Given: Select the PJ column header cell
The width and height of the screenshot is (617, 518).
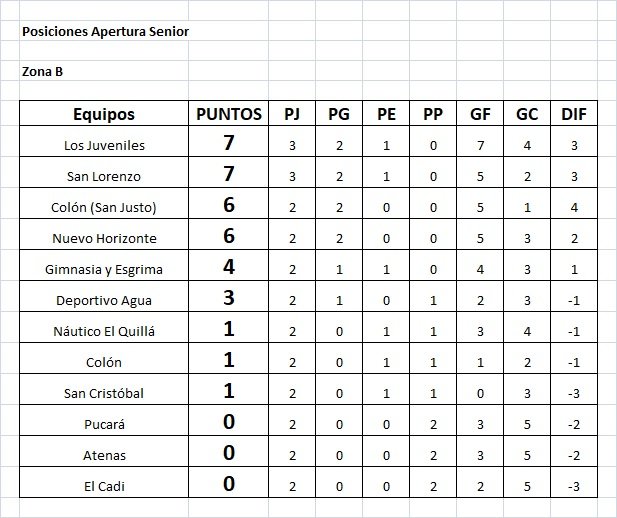Looking at the screenshot, I should [292, 114].
